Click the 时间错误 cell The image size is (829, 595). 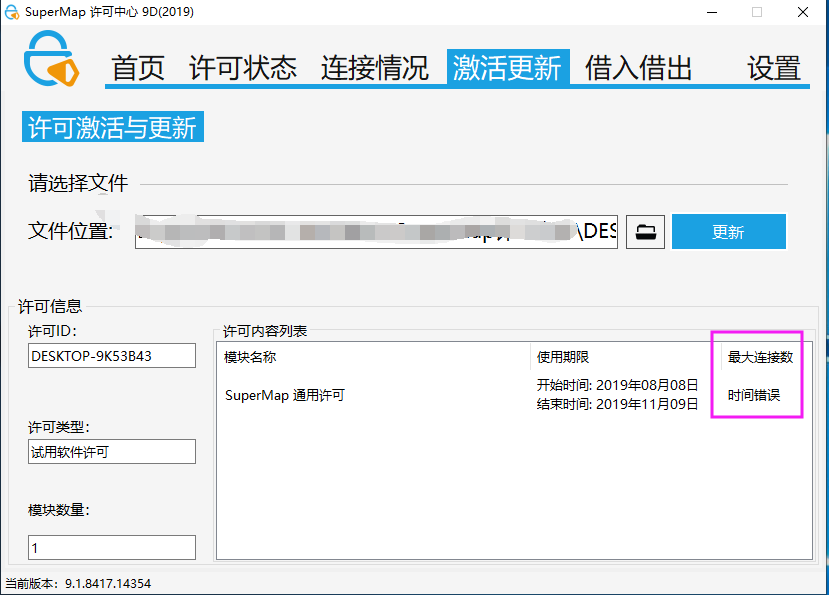pyautogui.click(x=753, y=395)
